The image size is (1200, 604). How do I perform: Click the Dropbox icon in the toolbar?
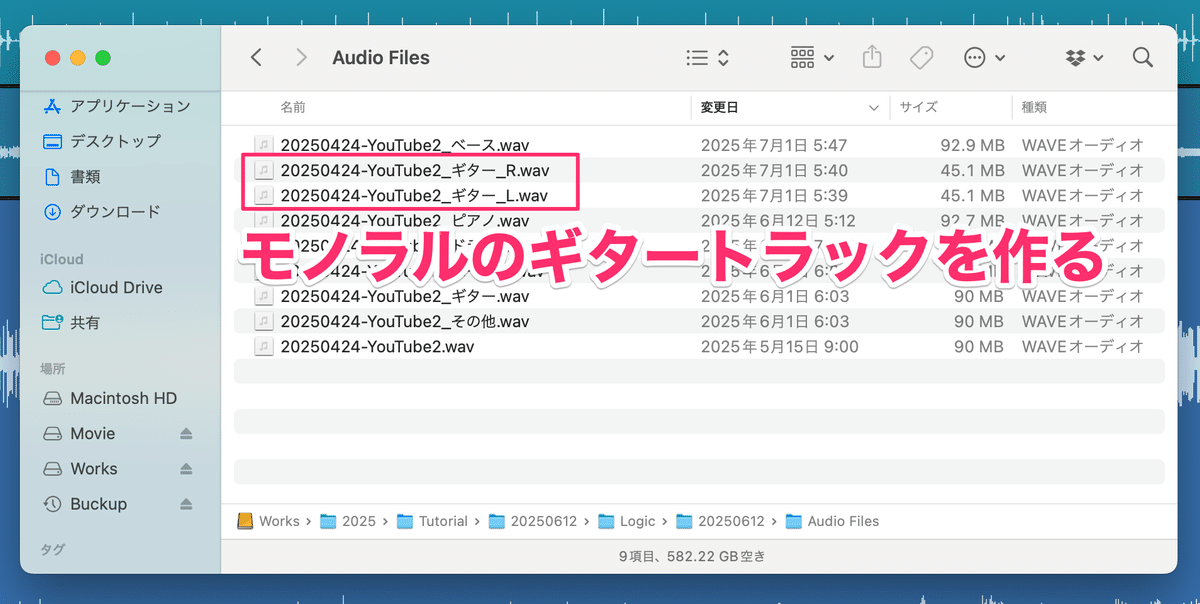(1075, 57)
